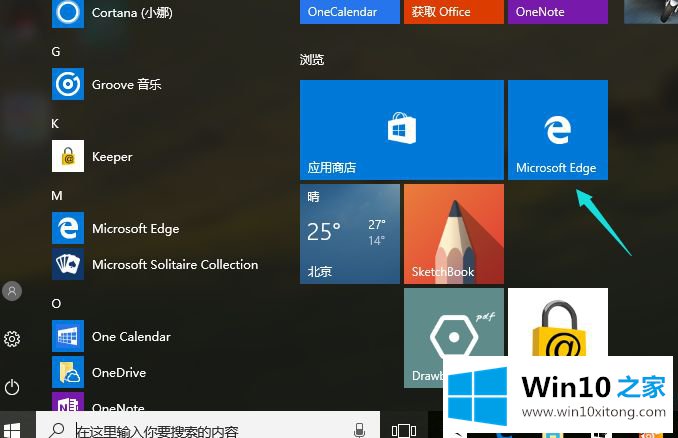Open the 获取 Office tile
678x438 pixels.
pos(454,12)
